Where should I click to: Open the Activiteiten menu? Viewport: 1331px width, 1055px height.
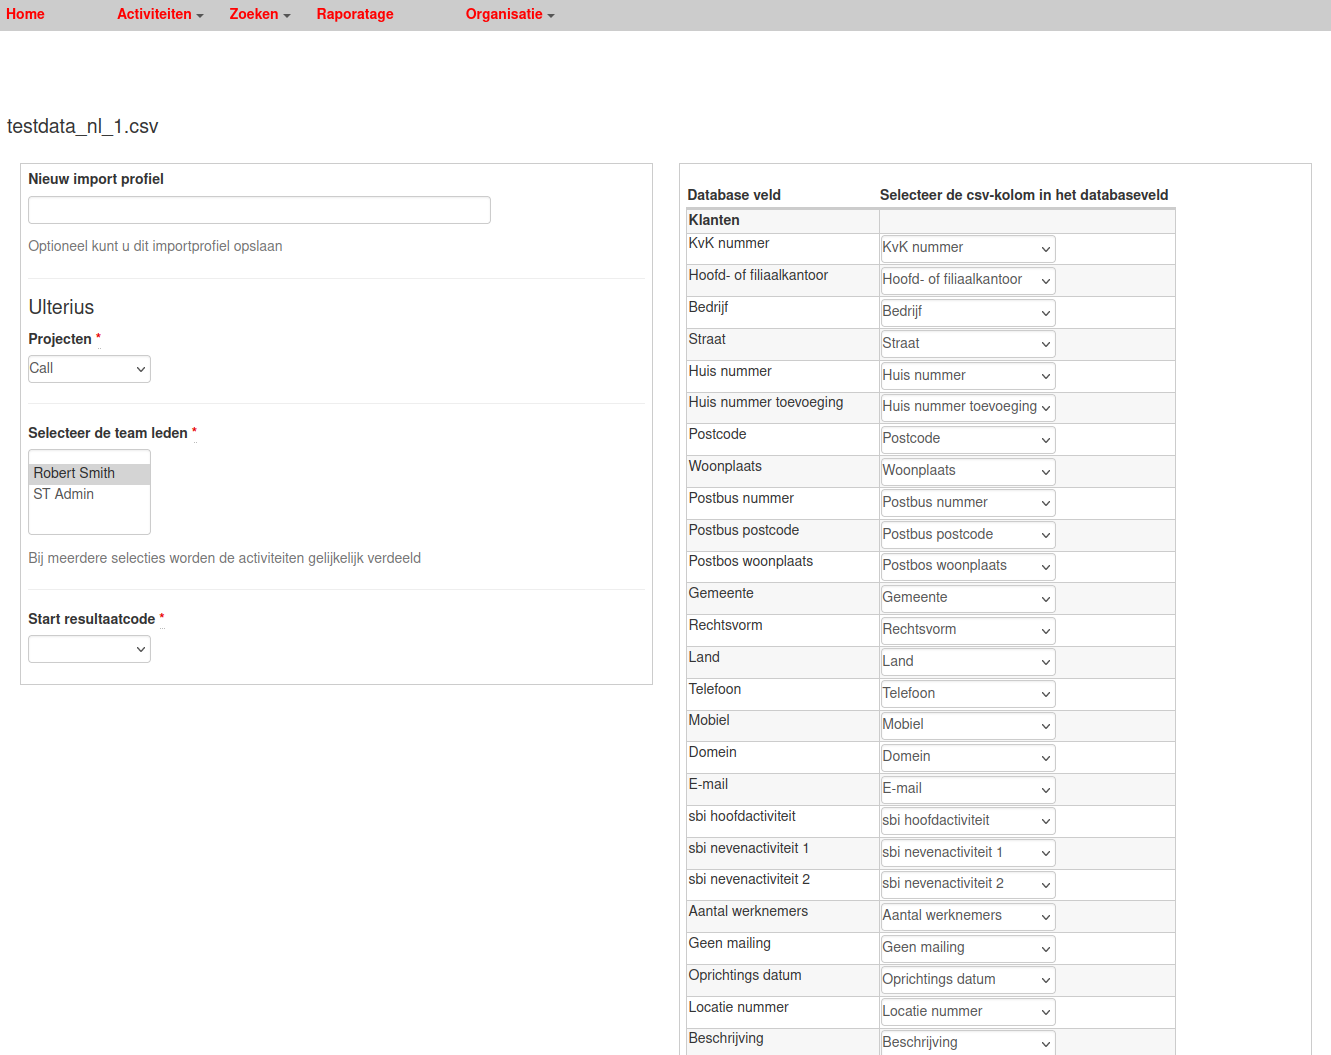coord(159,14)
